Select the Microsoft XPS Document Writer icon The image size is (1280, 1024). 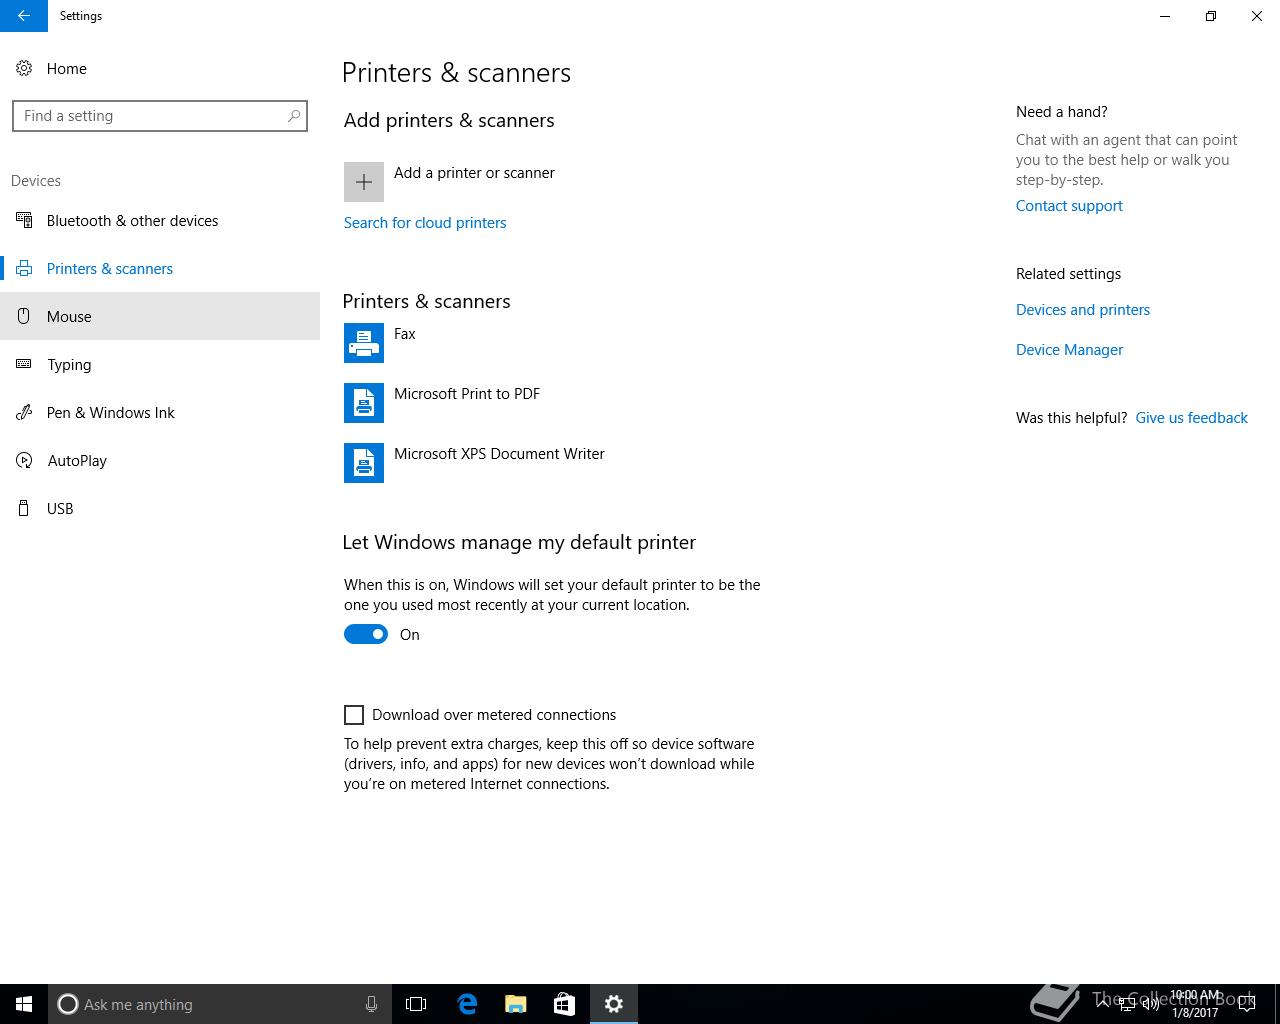pos(364,463)
